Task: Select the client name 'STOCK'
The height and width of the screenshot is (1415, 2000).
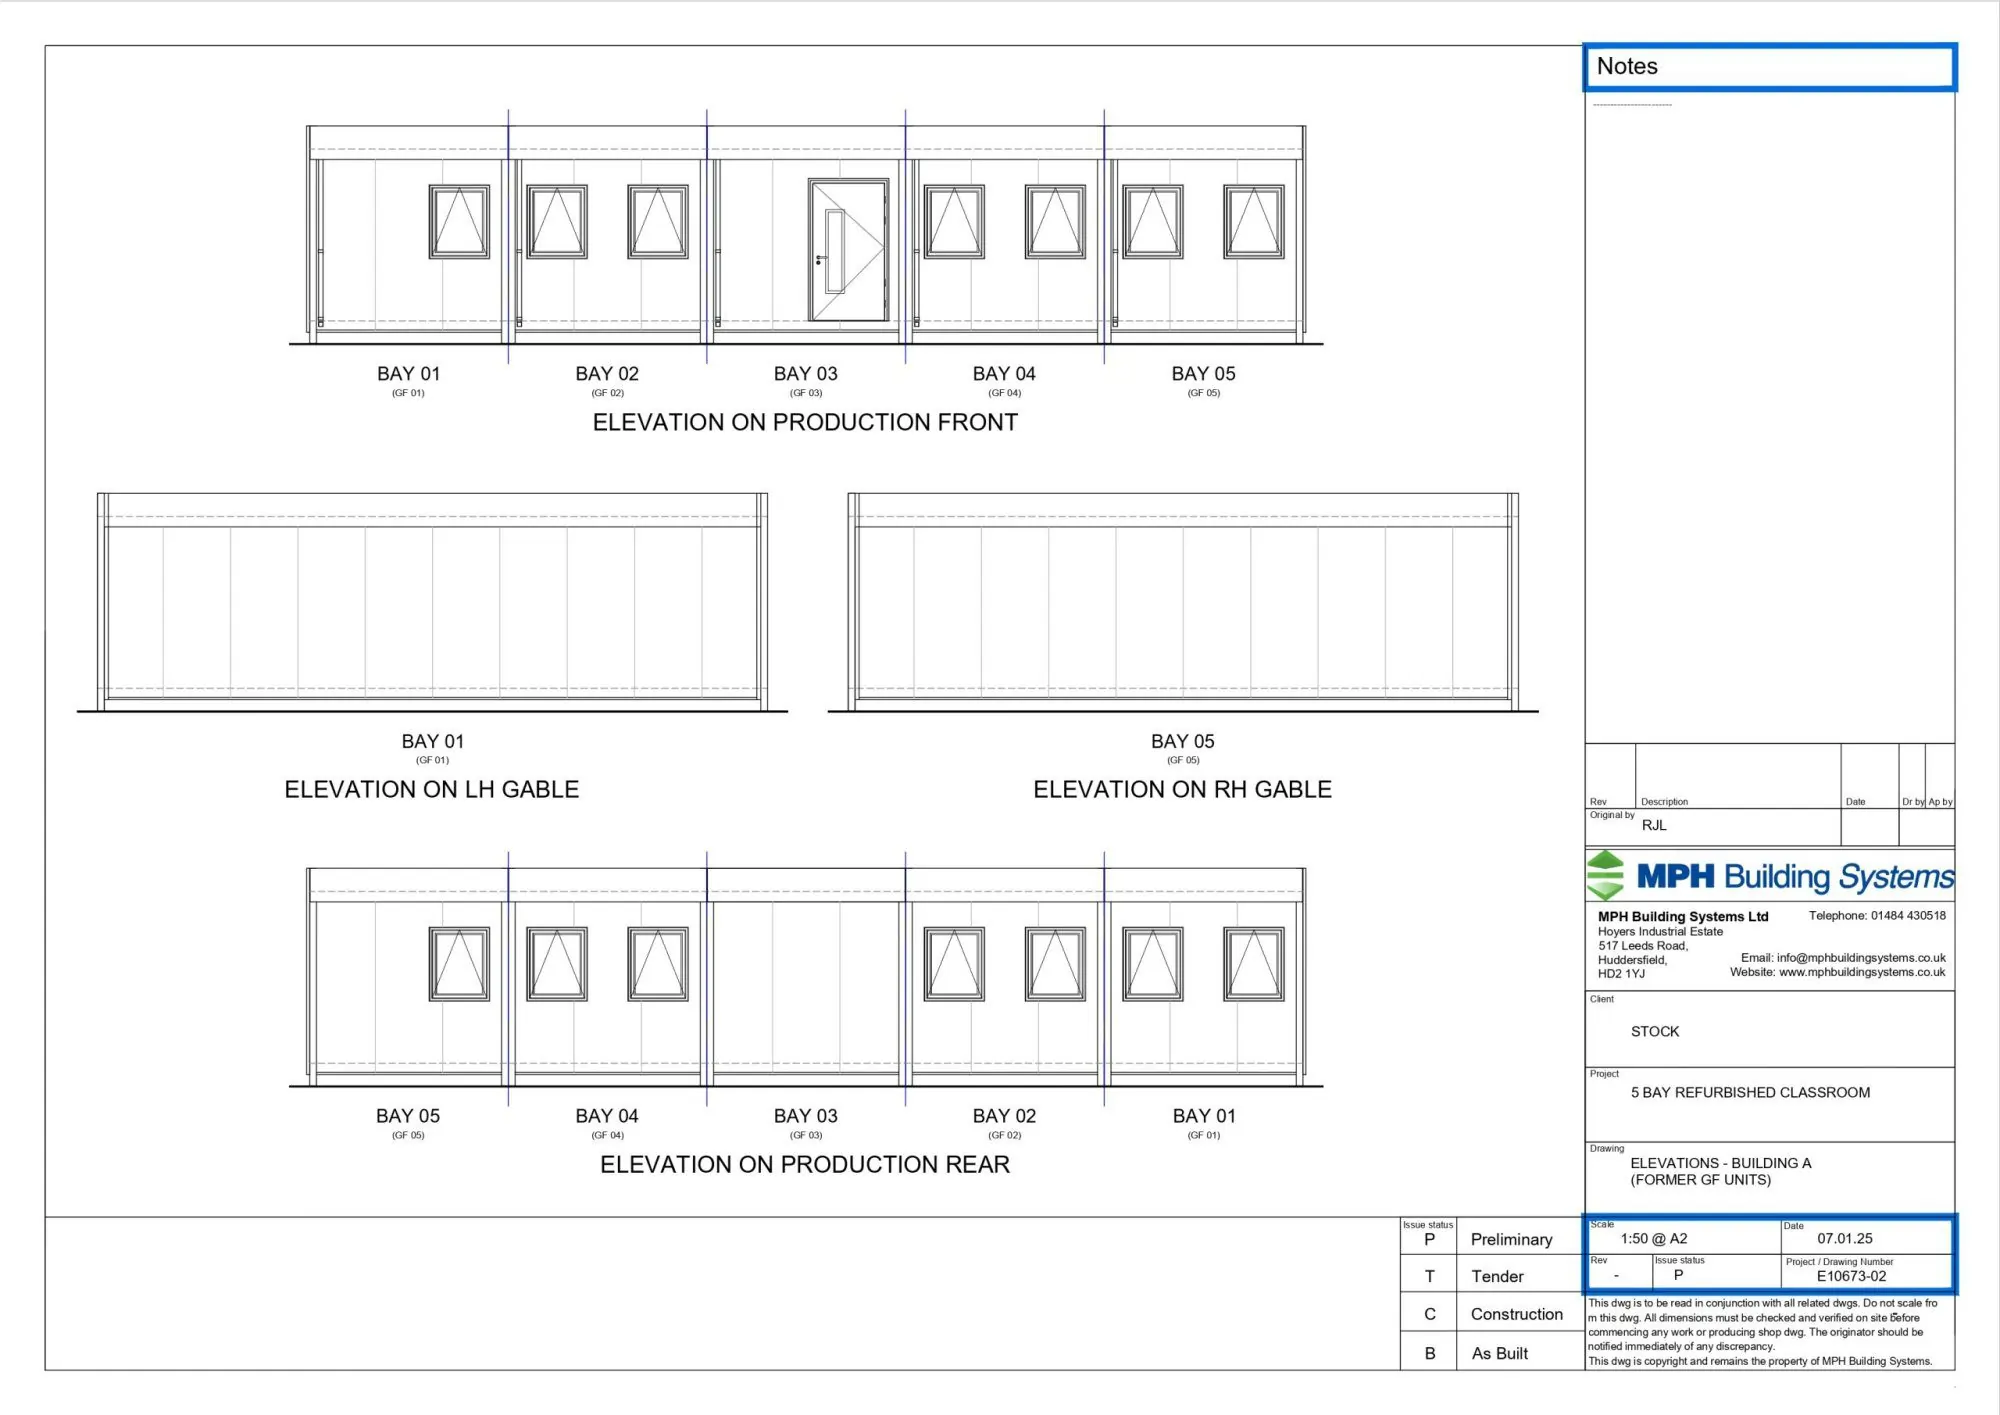Action: (1655, 1031)
